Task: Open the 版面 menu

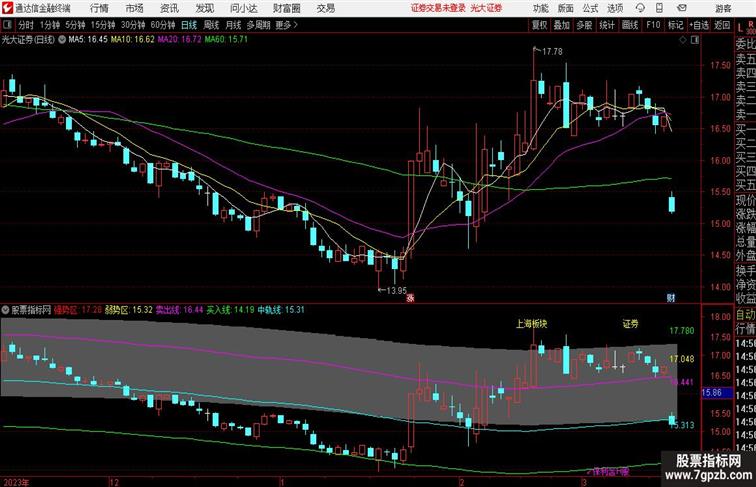Action: click(566, 8)
